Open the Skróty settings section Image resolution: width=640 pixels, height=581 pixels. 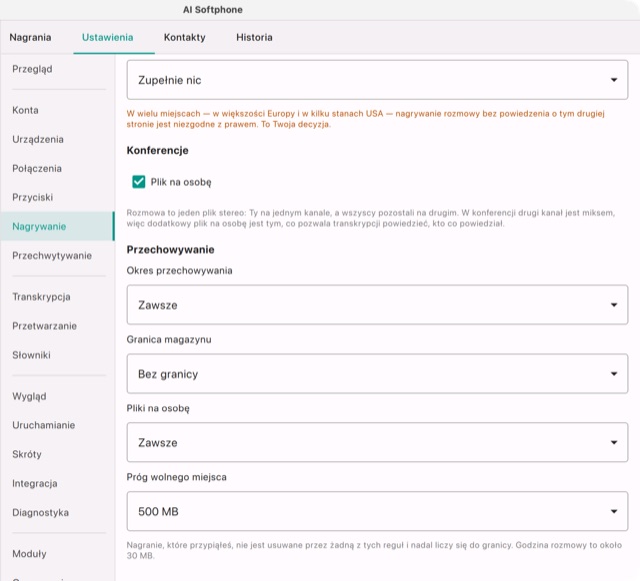click(x=57, y=454)
